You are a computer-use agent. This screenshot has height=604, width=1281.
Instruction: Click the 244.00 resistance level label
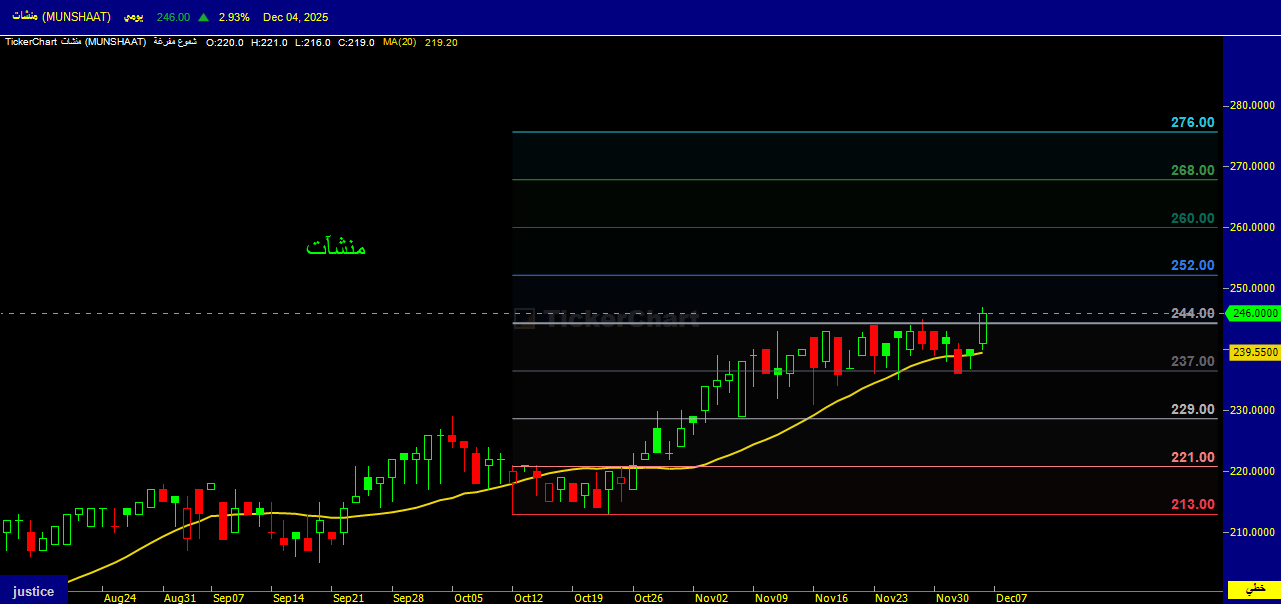[x=1192, y=313]
